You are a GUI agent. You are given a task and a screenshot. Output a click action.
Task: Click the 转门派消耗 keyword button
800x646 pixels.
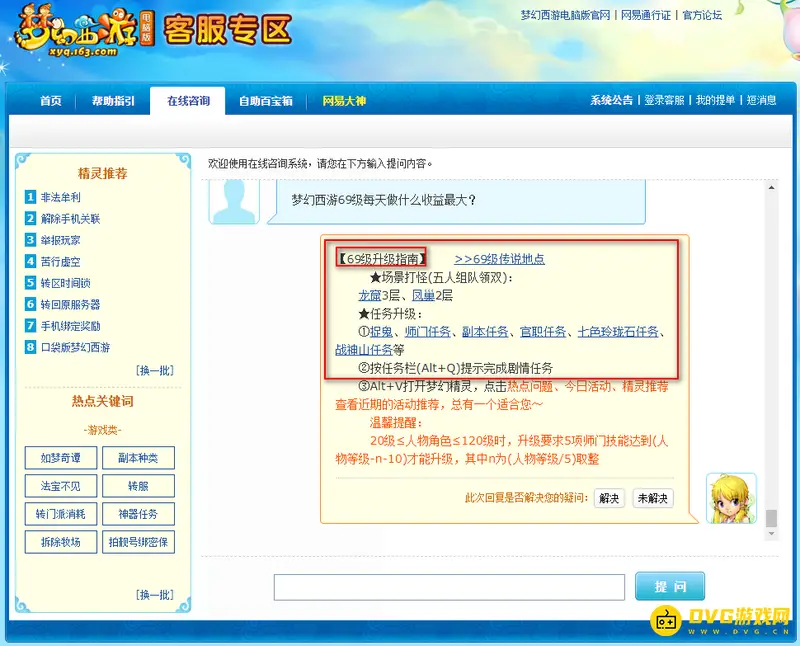61,514
